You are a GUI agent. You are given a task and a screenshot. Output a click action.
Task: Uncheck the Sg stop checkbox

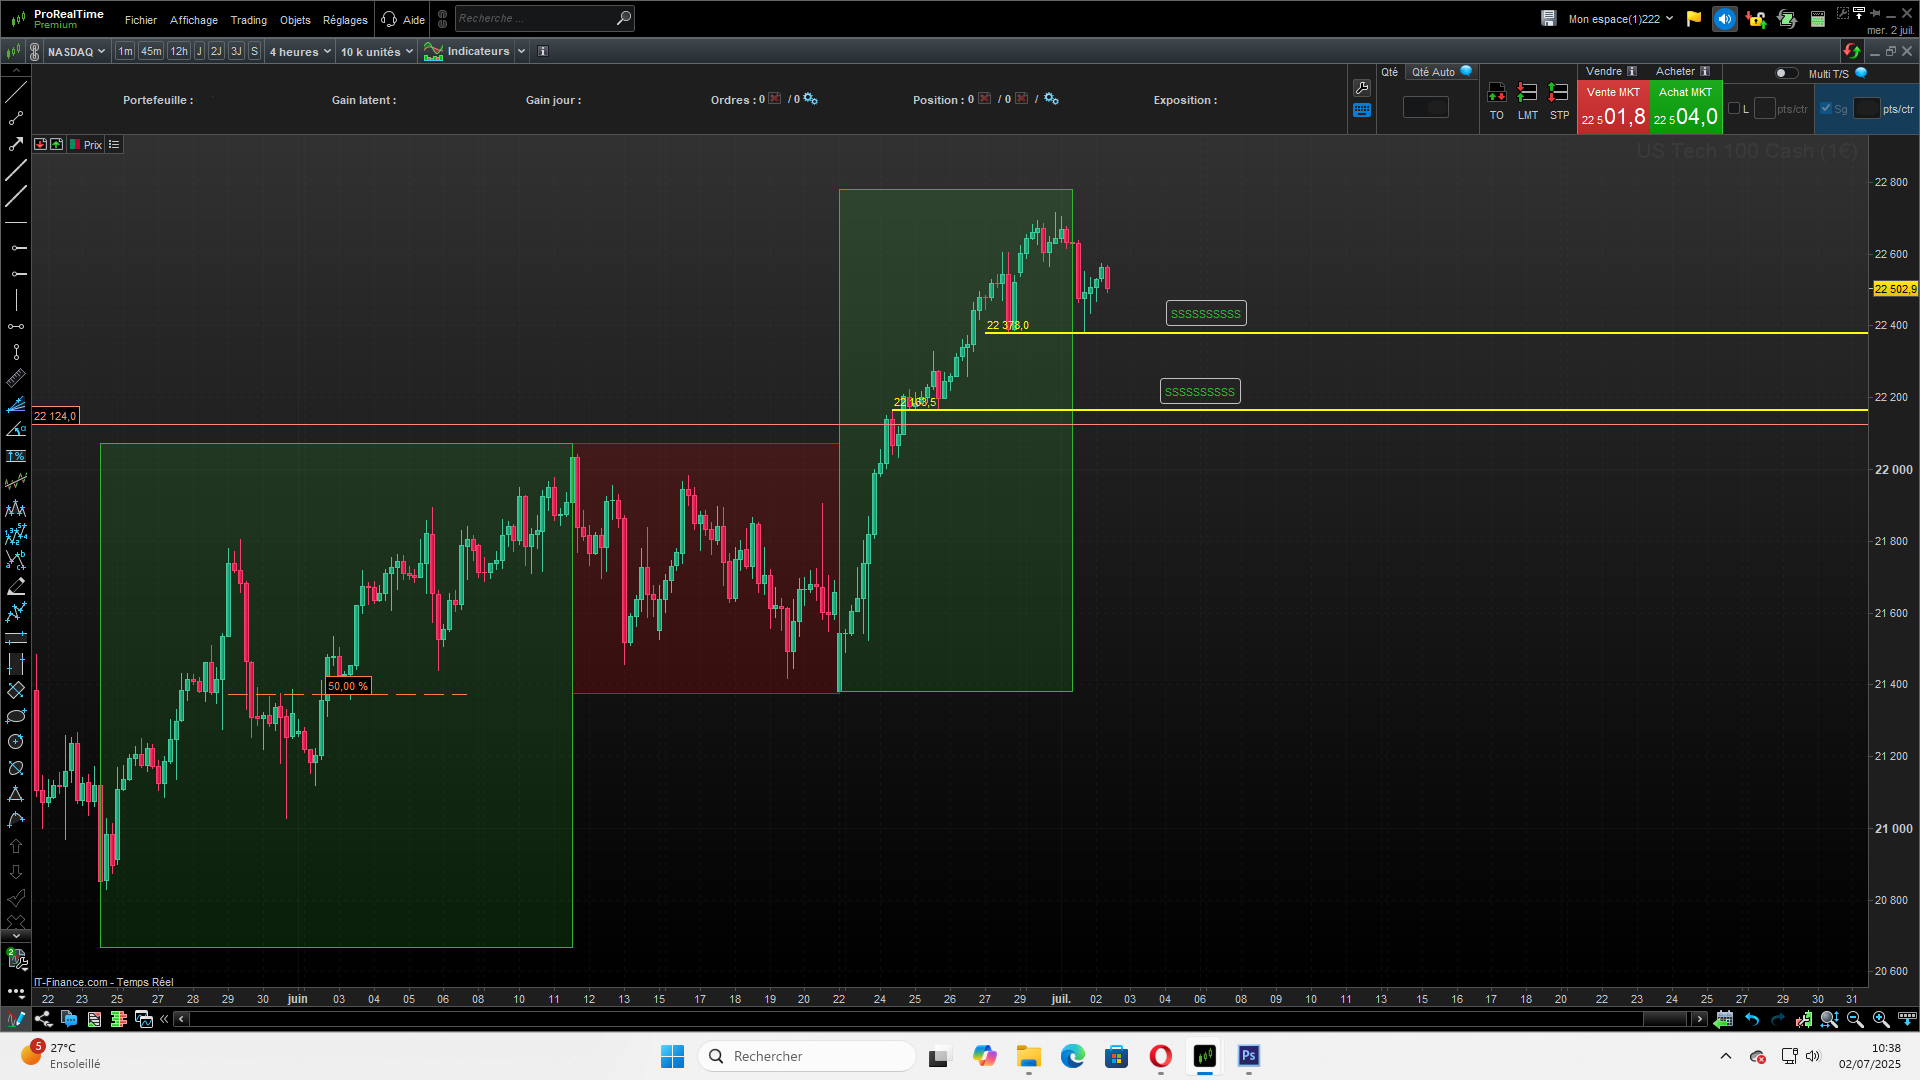1826,109
